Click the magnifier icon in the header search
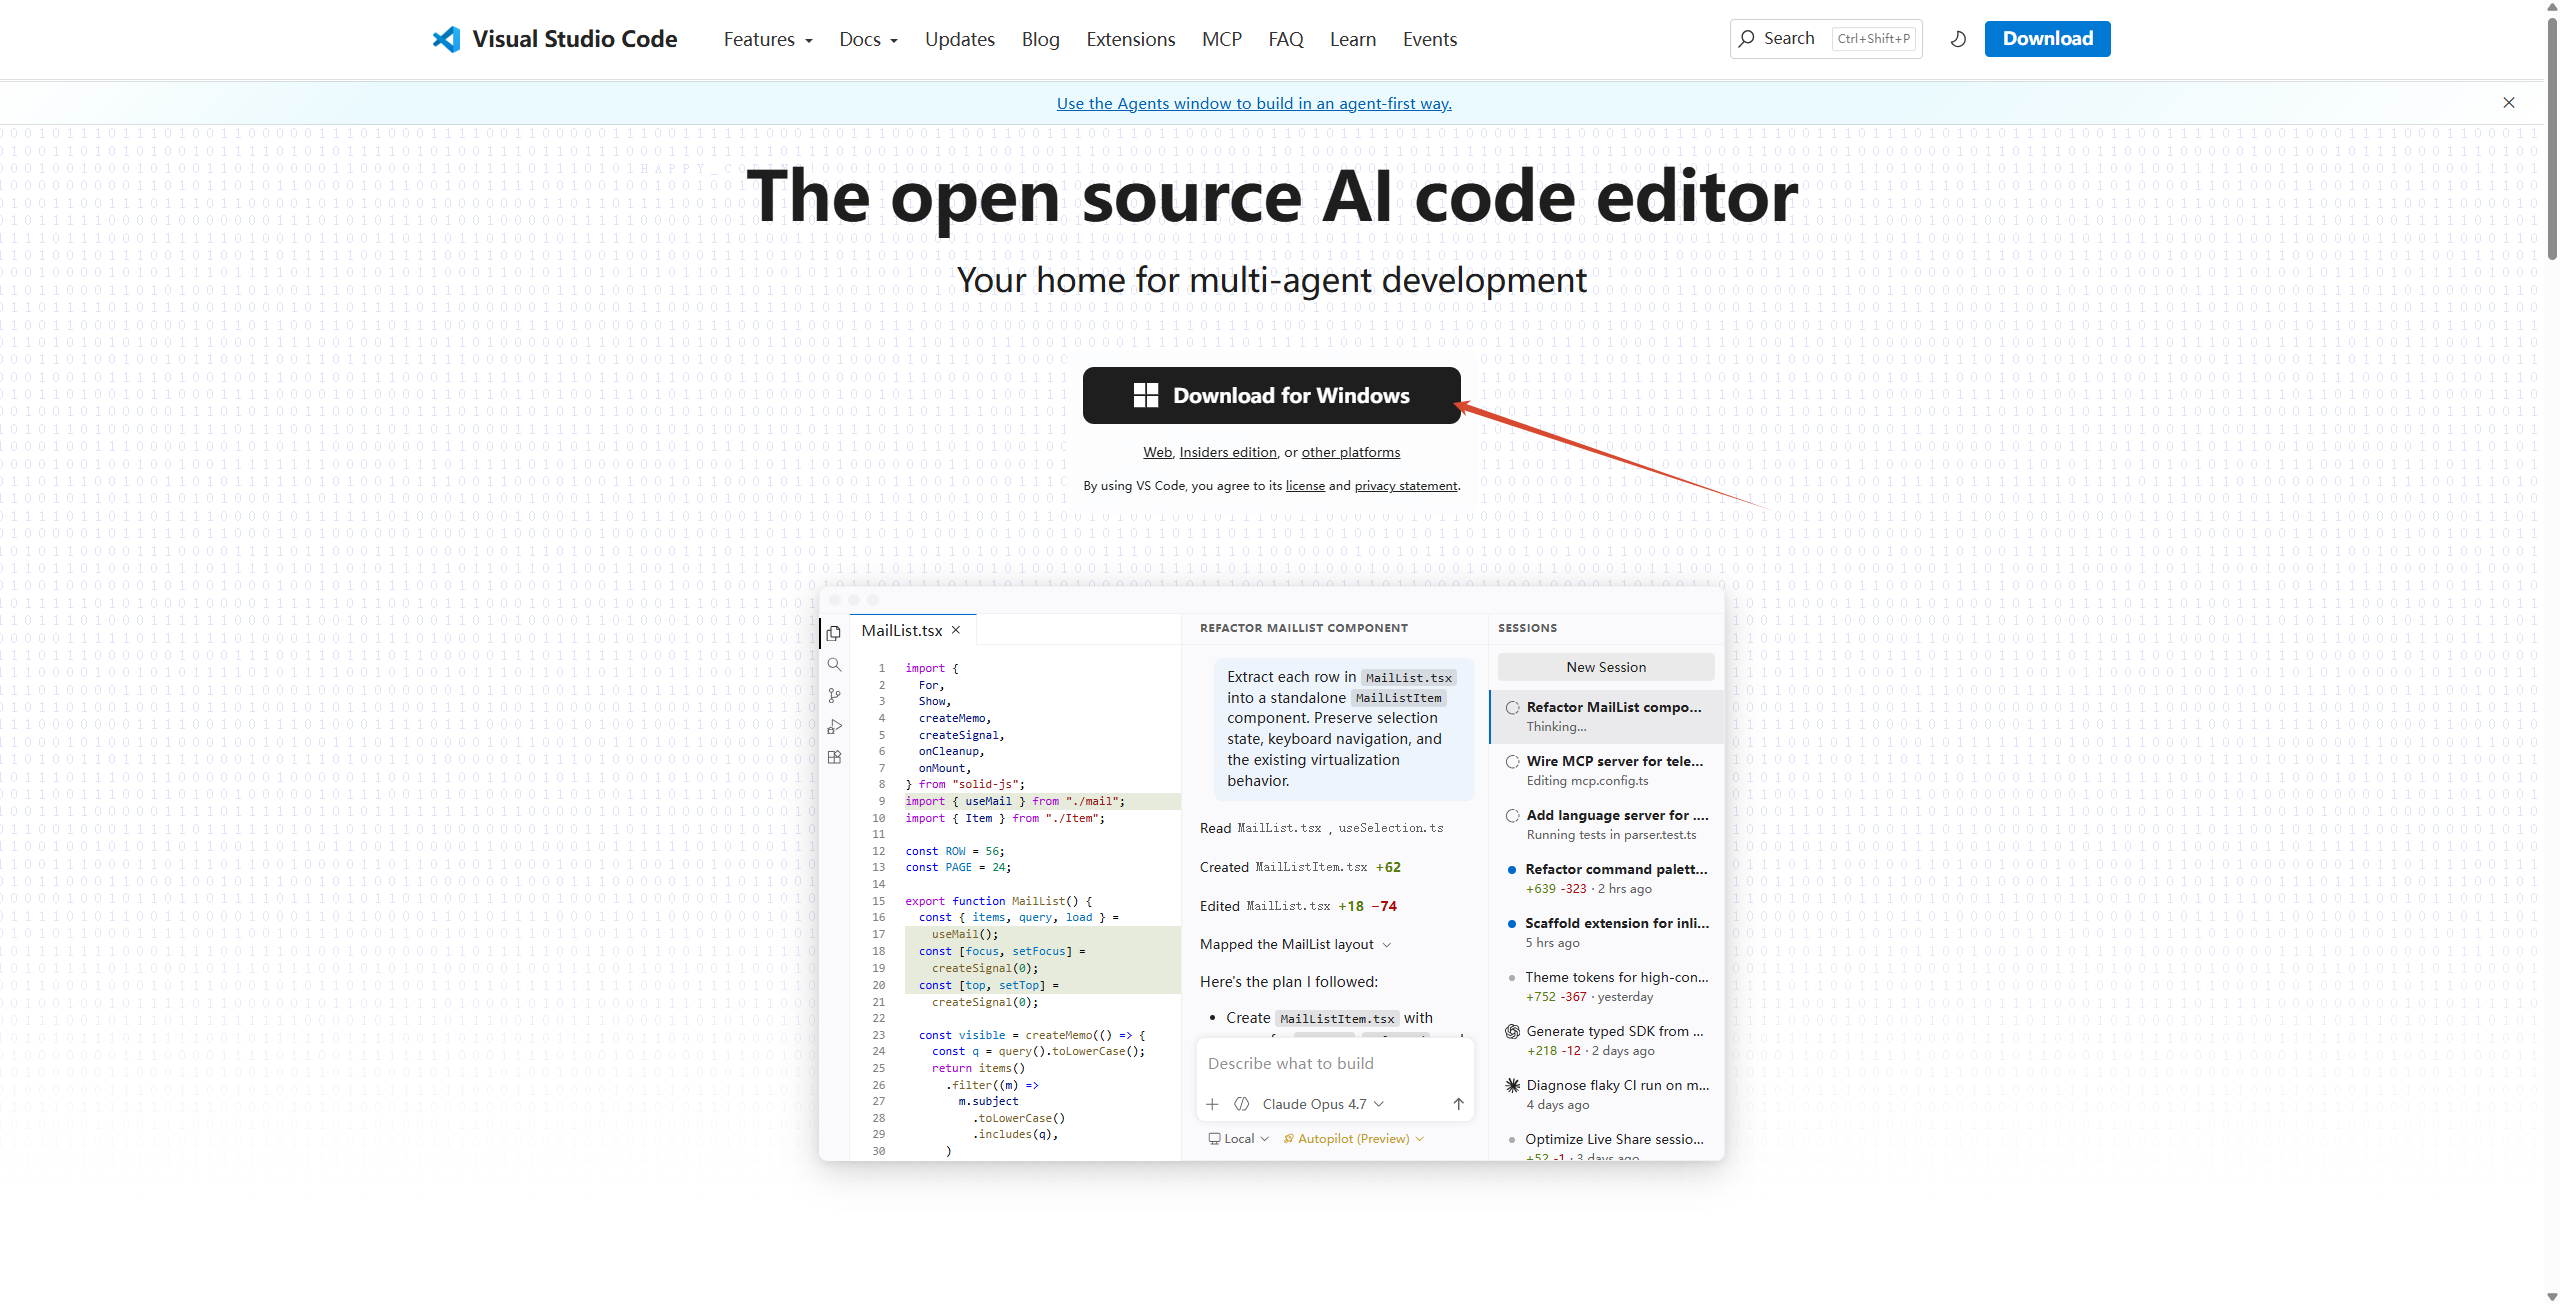 pos(1746,39)
